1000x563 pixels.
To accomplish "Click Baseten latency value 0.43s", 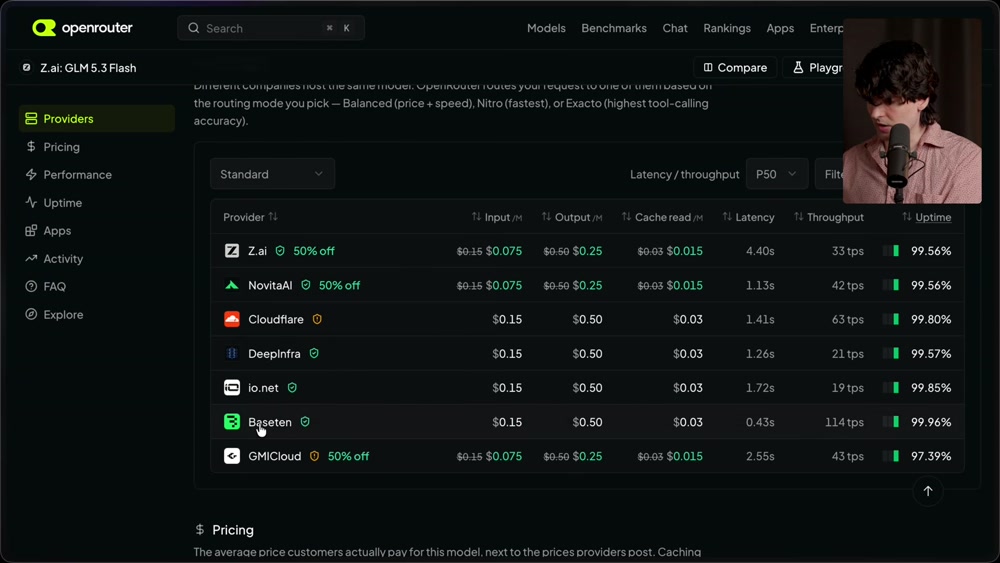I will (760, 421).
